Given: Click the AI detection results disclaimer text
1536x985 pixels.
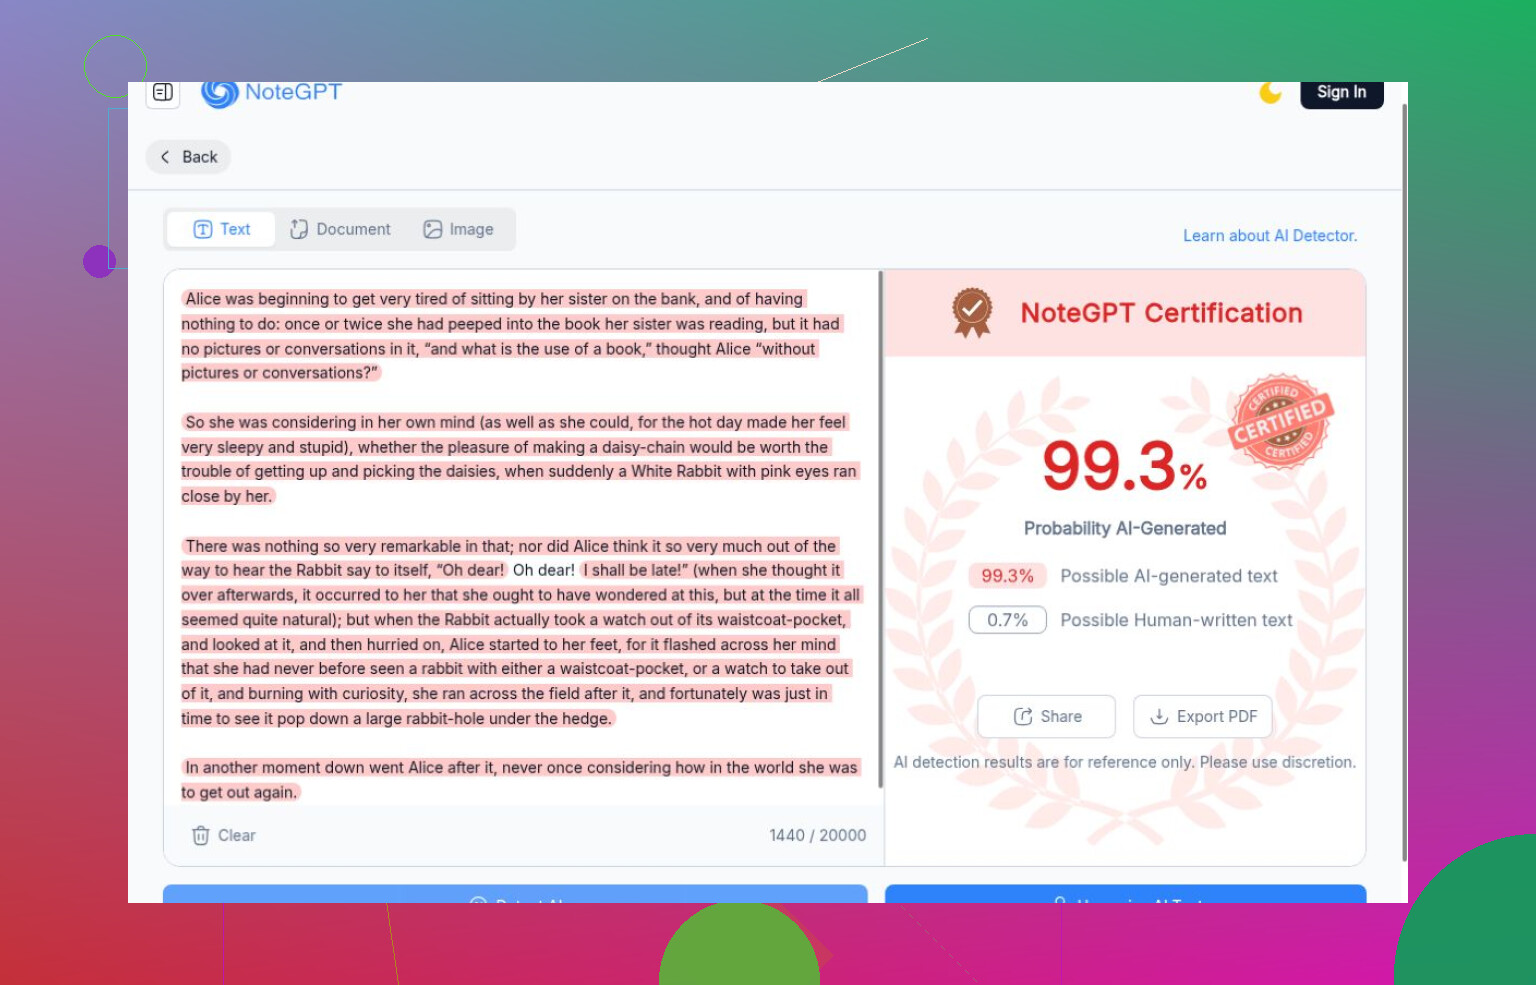Looking at the screenshot, I should 1125,762.
